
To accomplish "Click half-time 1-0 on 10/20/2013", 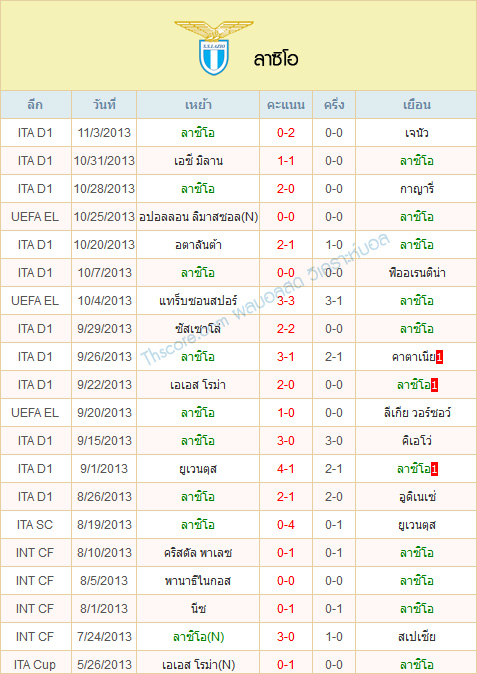I will coord(334,245).
